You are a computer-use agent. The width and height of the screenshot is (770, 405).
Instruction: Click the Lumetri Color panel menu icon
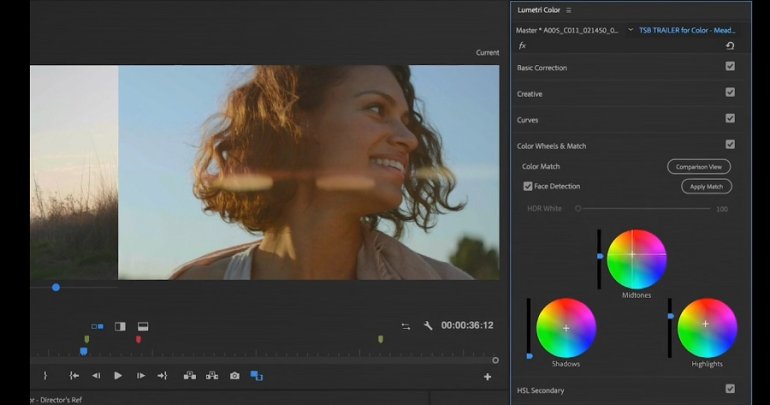coord(569,10)
